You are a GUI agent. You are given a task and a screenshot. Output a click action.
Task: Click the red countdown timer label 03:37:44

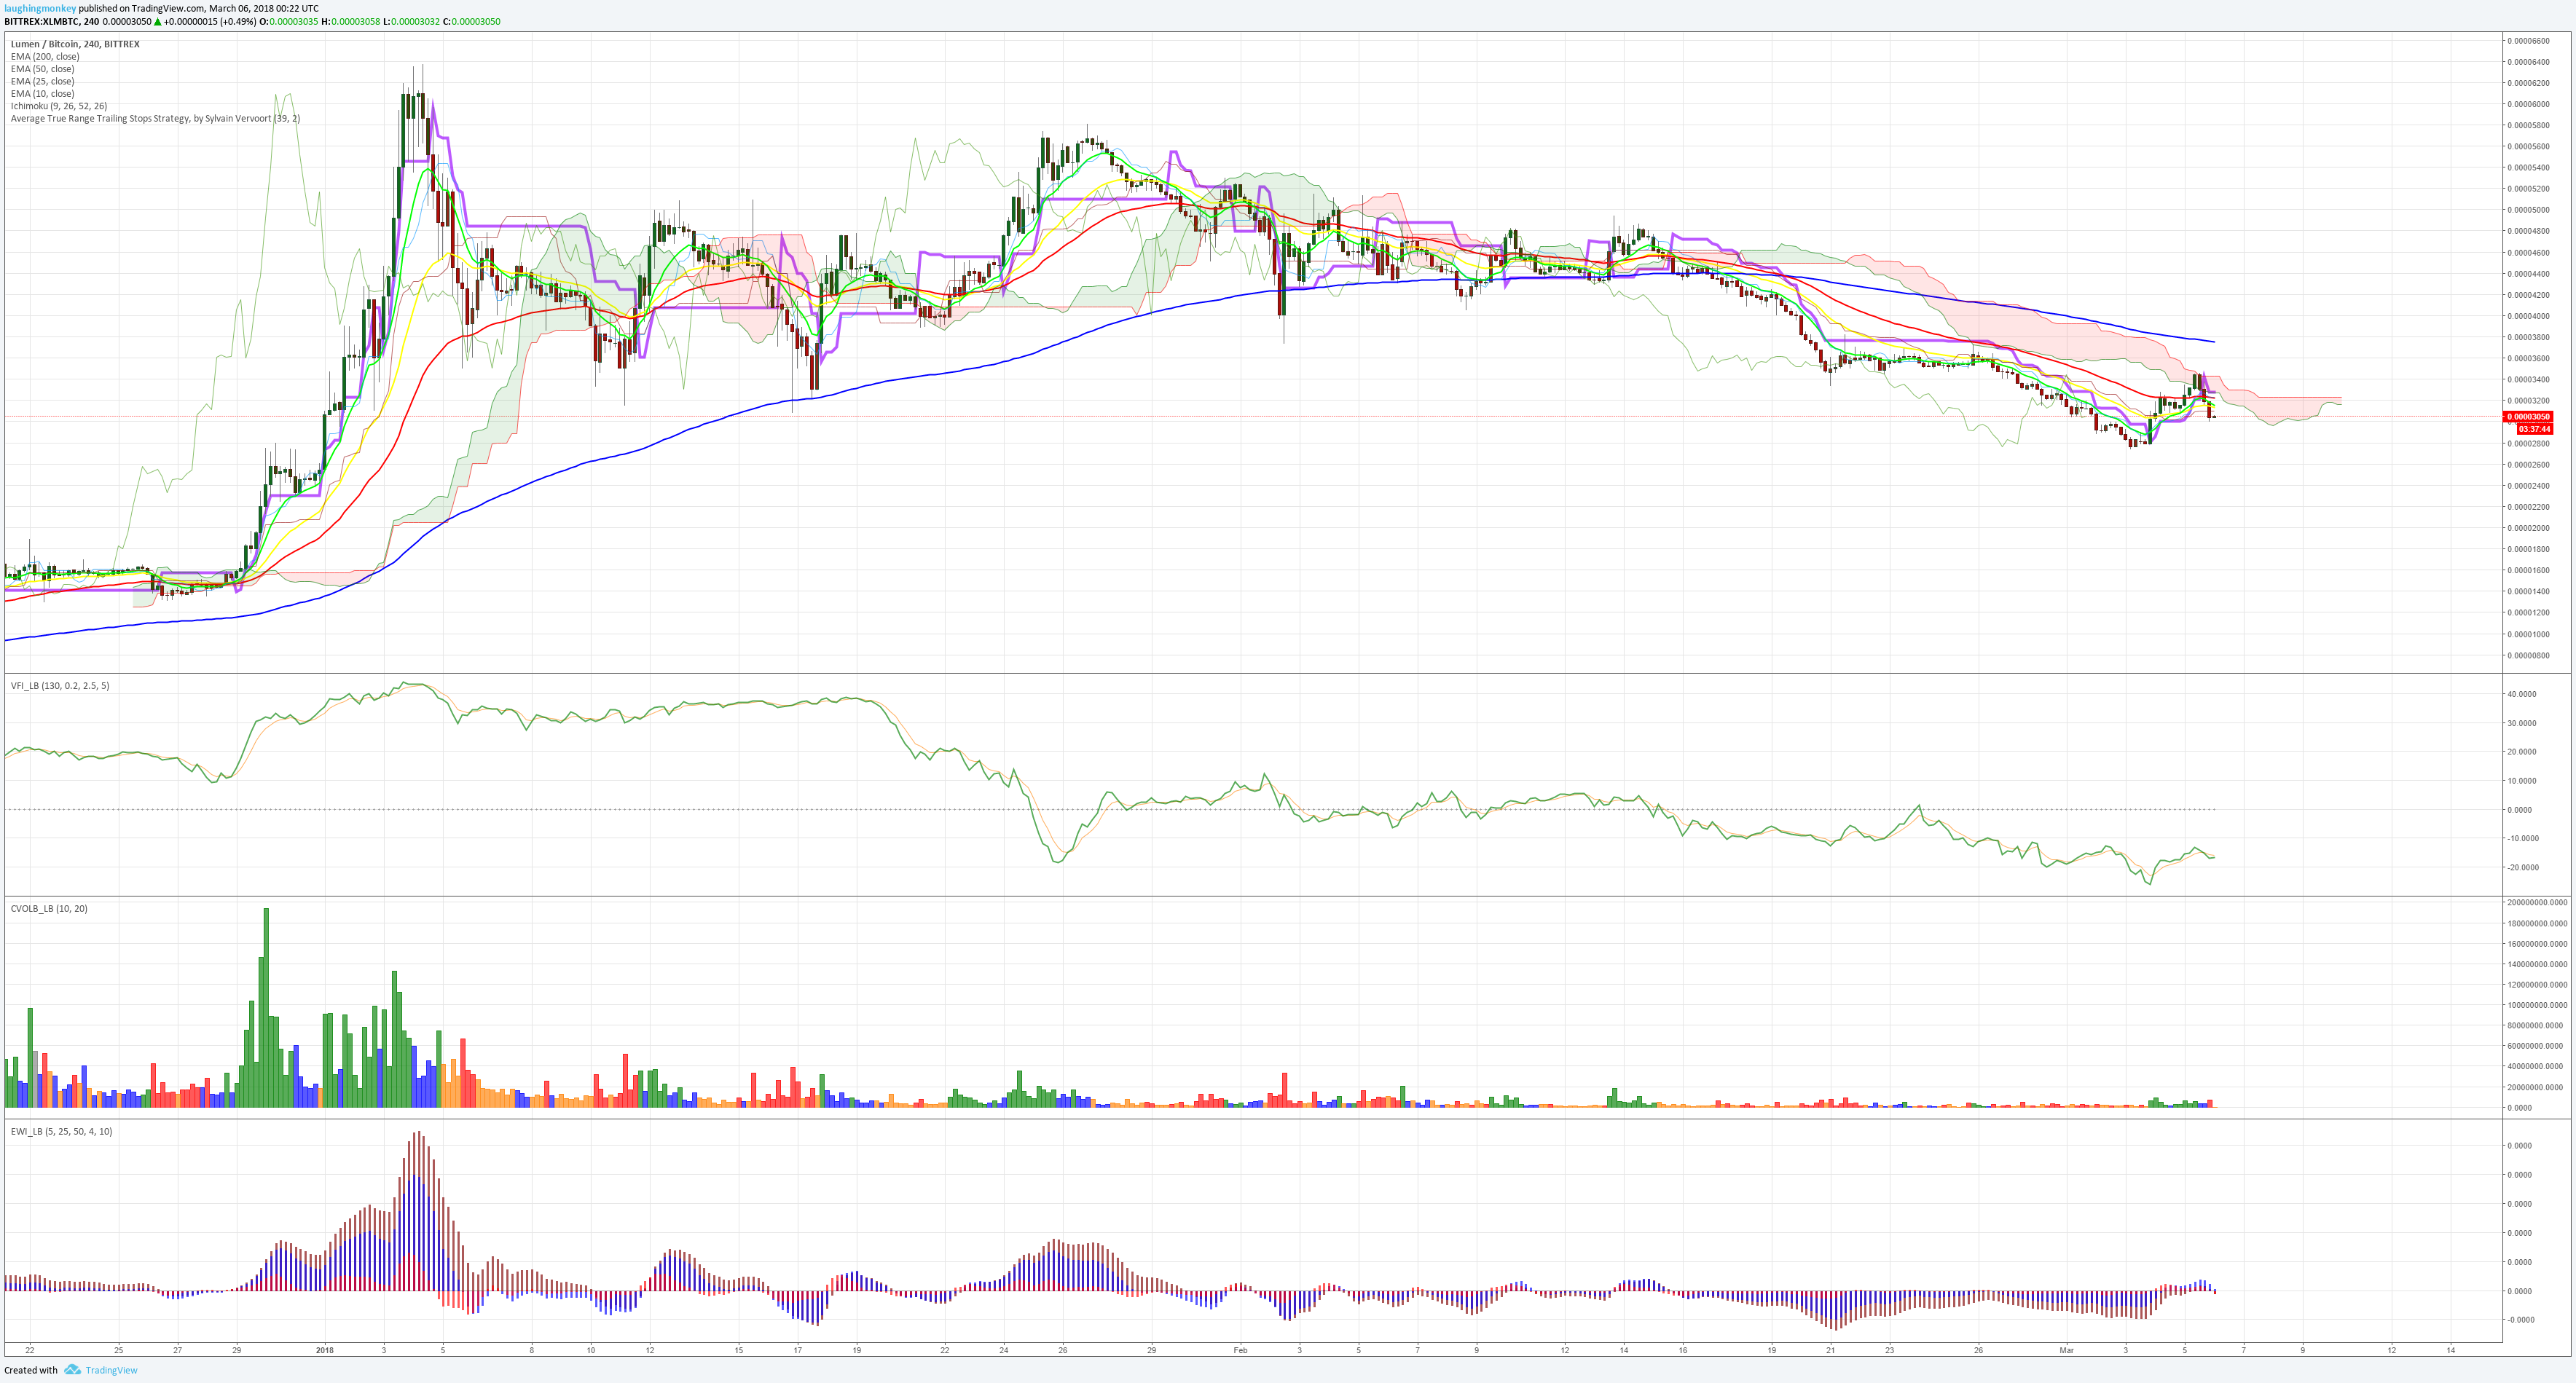(x=2534, y=429)
